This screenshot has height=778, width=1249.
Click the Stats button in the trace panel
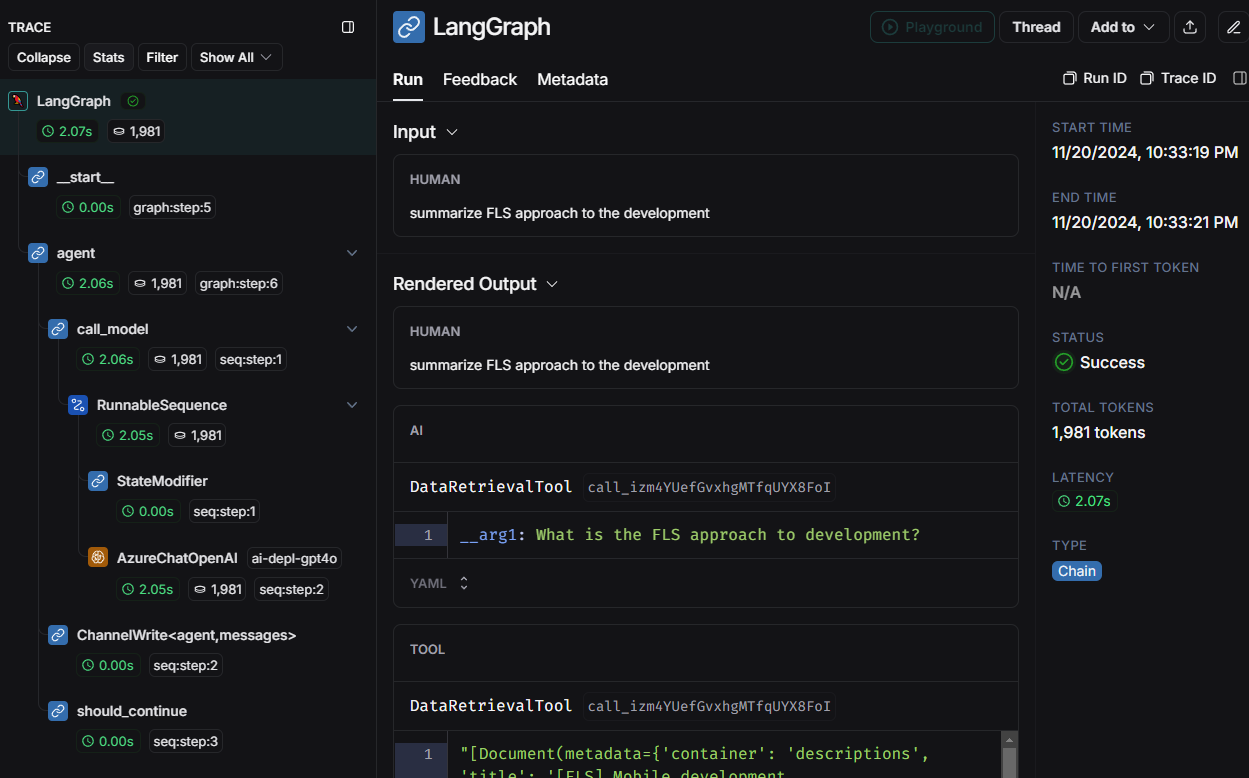(x=108, y=57)
